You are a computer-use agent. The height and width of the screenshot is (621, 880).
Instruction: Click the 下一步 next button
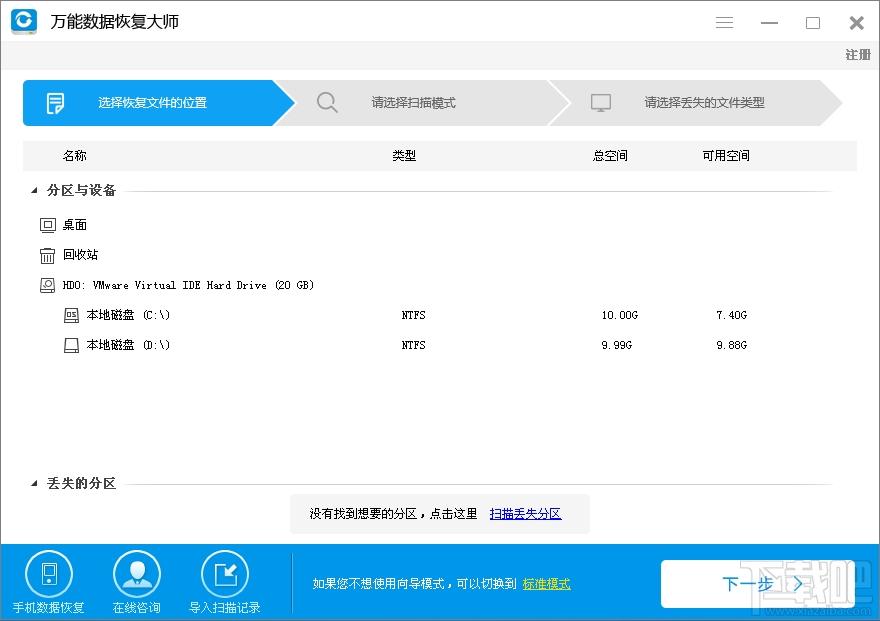point(758,584)
